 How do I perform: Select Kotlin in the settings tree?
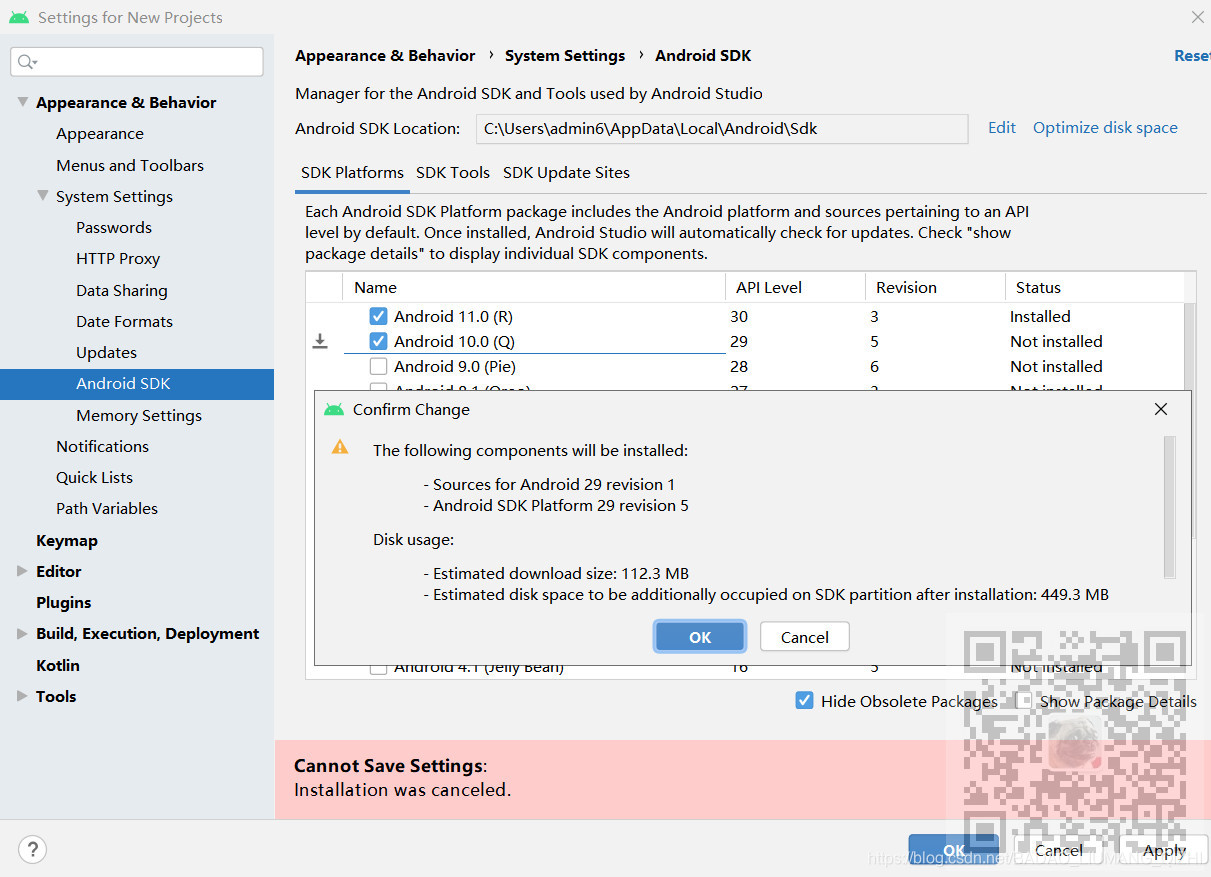pyautogui.click(x=58, y=665)
